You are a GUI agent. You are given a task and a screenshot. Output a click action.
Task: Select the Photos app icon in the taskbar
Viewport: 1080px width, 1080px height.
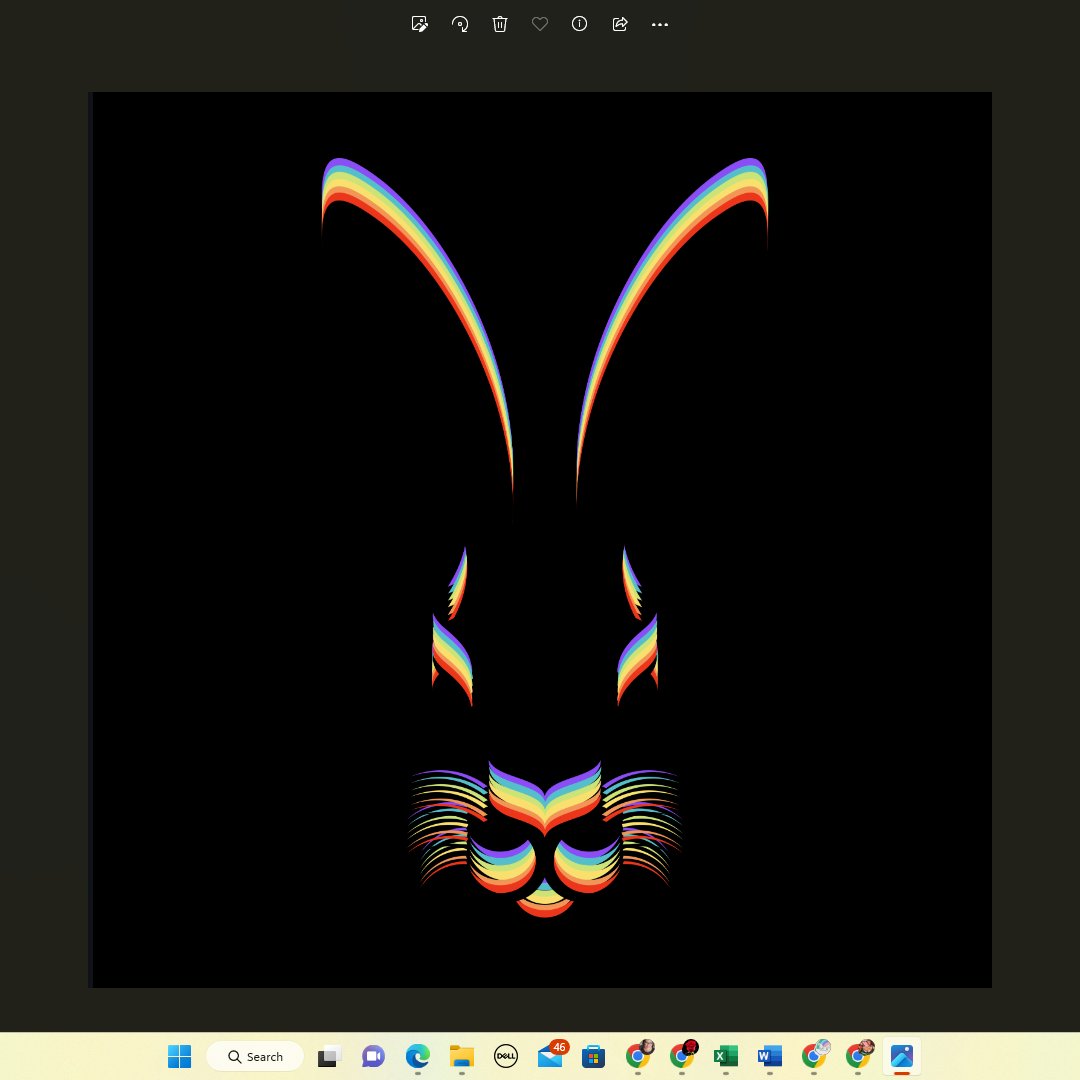click(902, 1056)
